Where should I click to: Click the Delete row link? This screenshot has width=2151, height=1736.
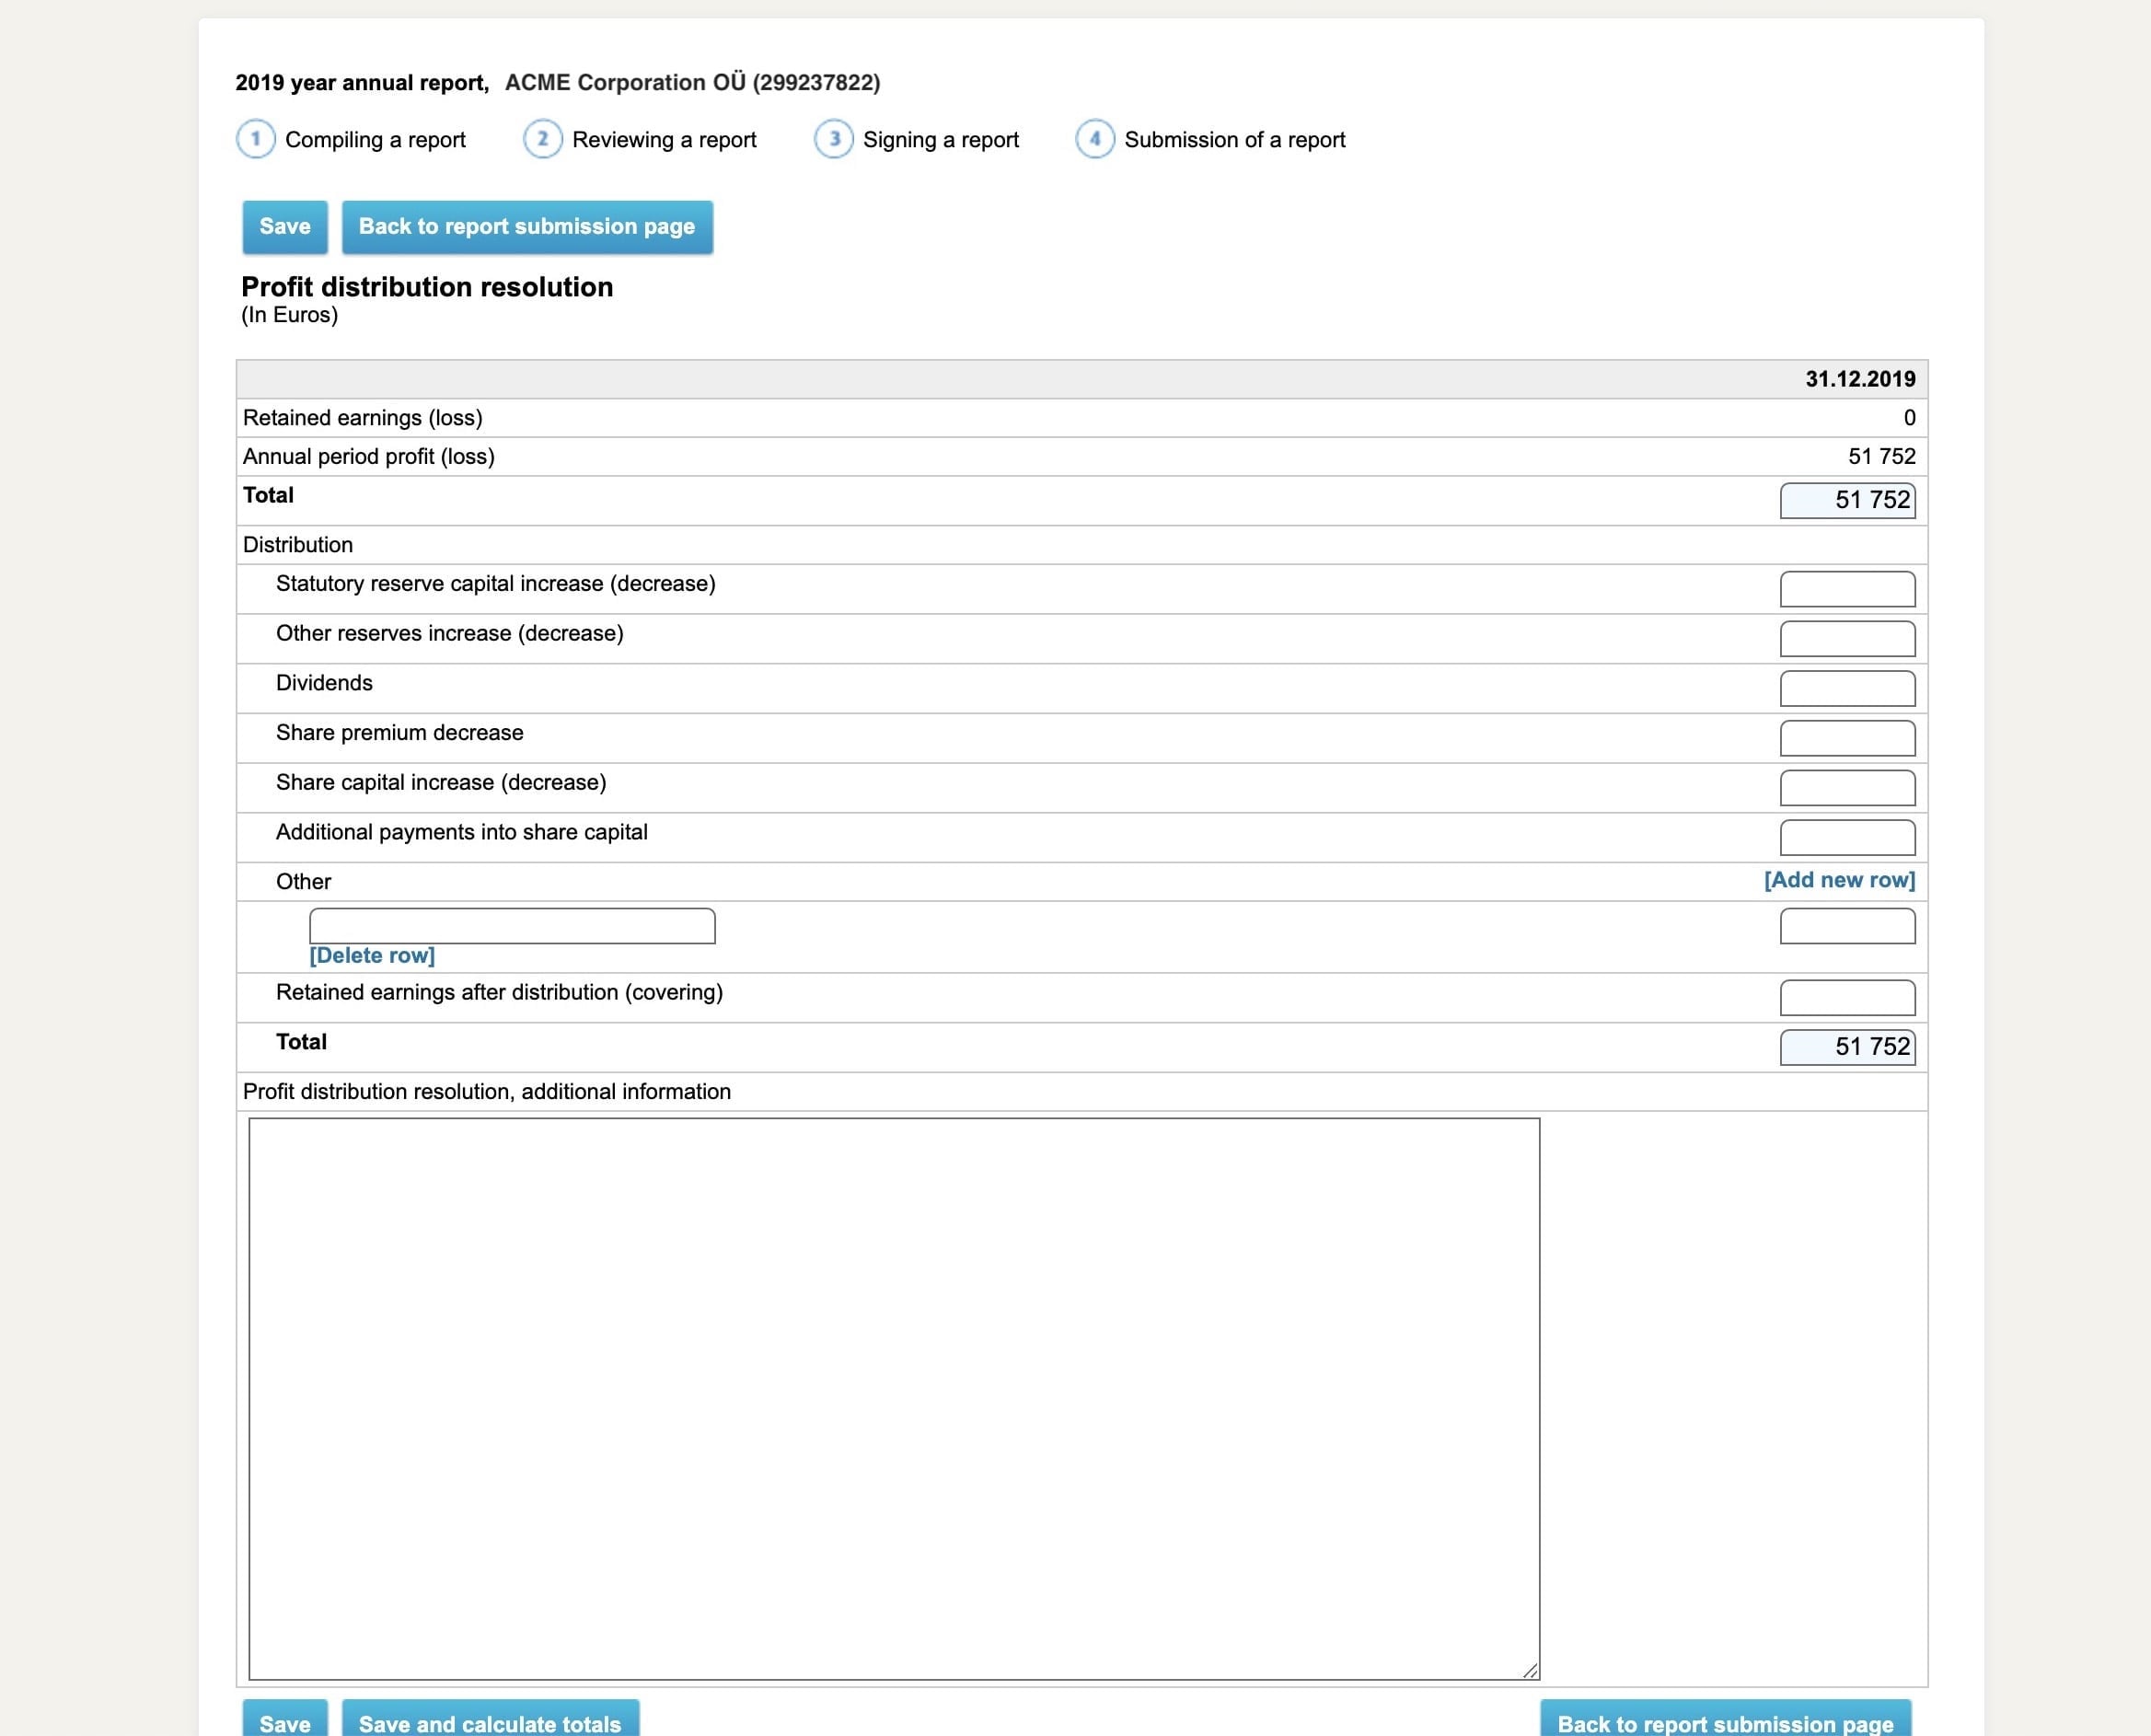(372, 955)
